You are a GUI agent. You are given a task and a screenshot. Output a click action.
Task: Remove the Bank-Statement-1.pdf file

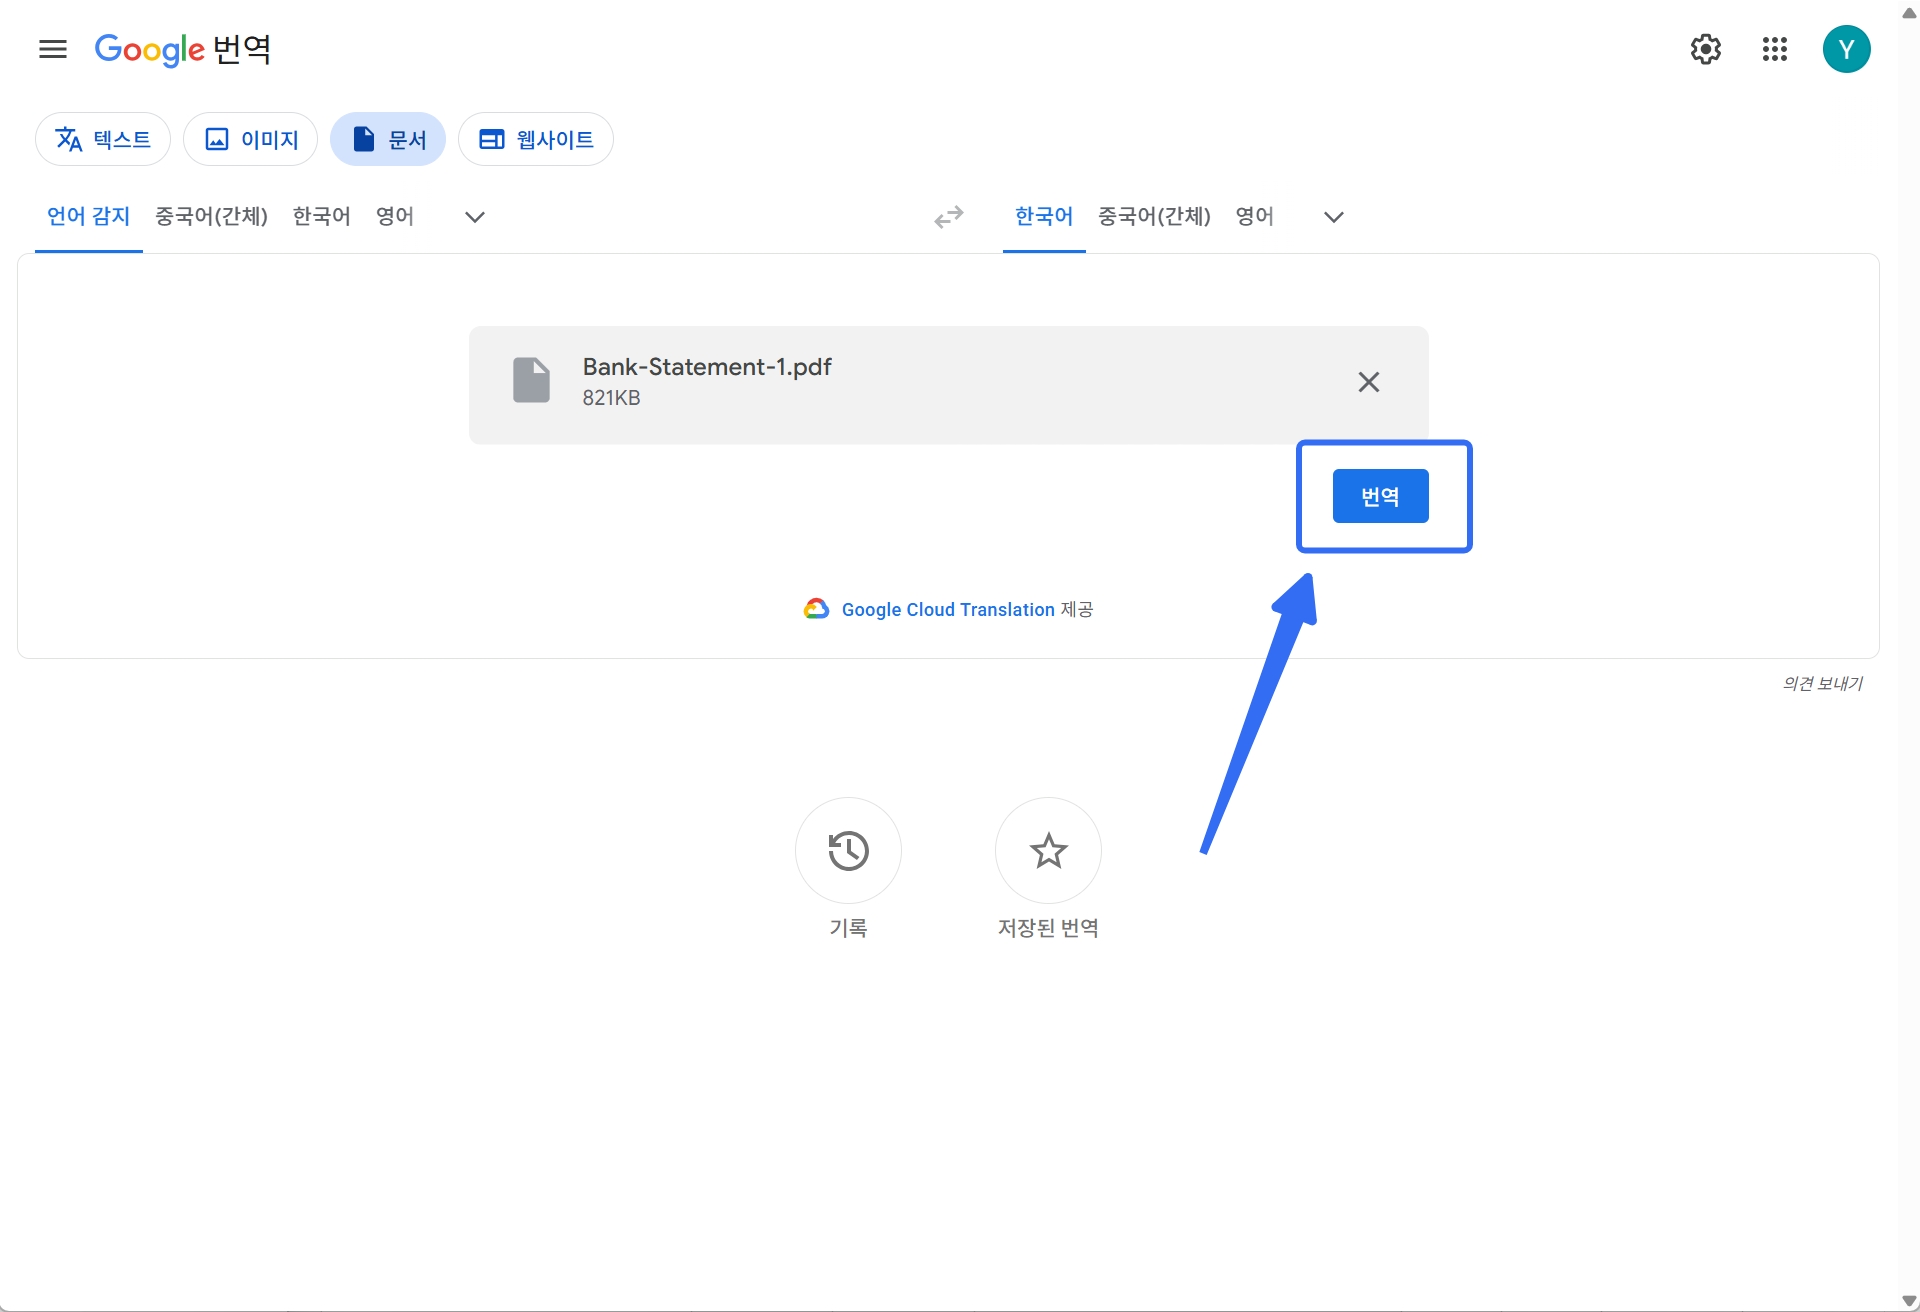pyautogui.click(x=1369, y=382)
